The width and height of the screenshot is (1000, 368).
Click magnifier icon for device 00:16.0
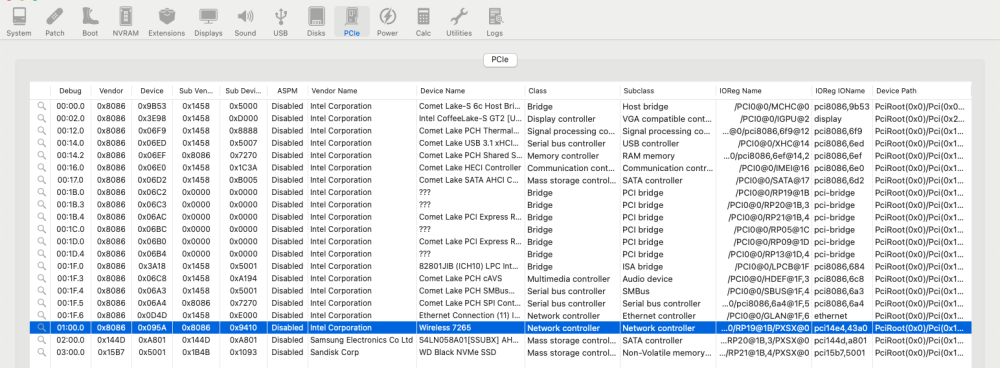pos(41,168)
